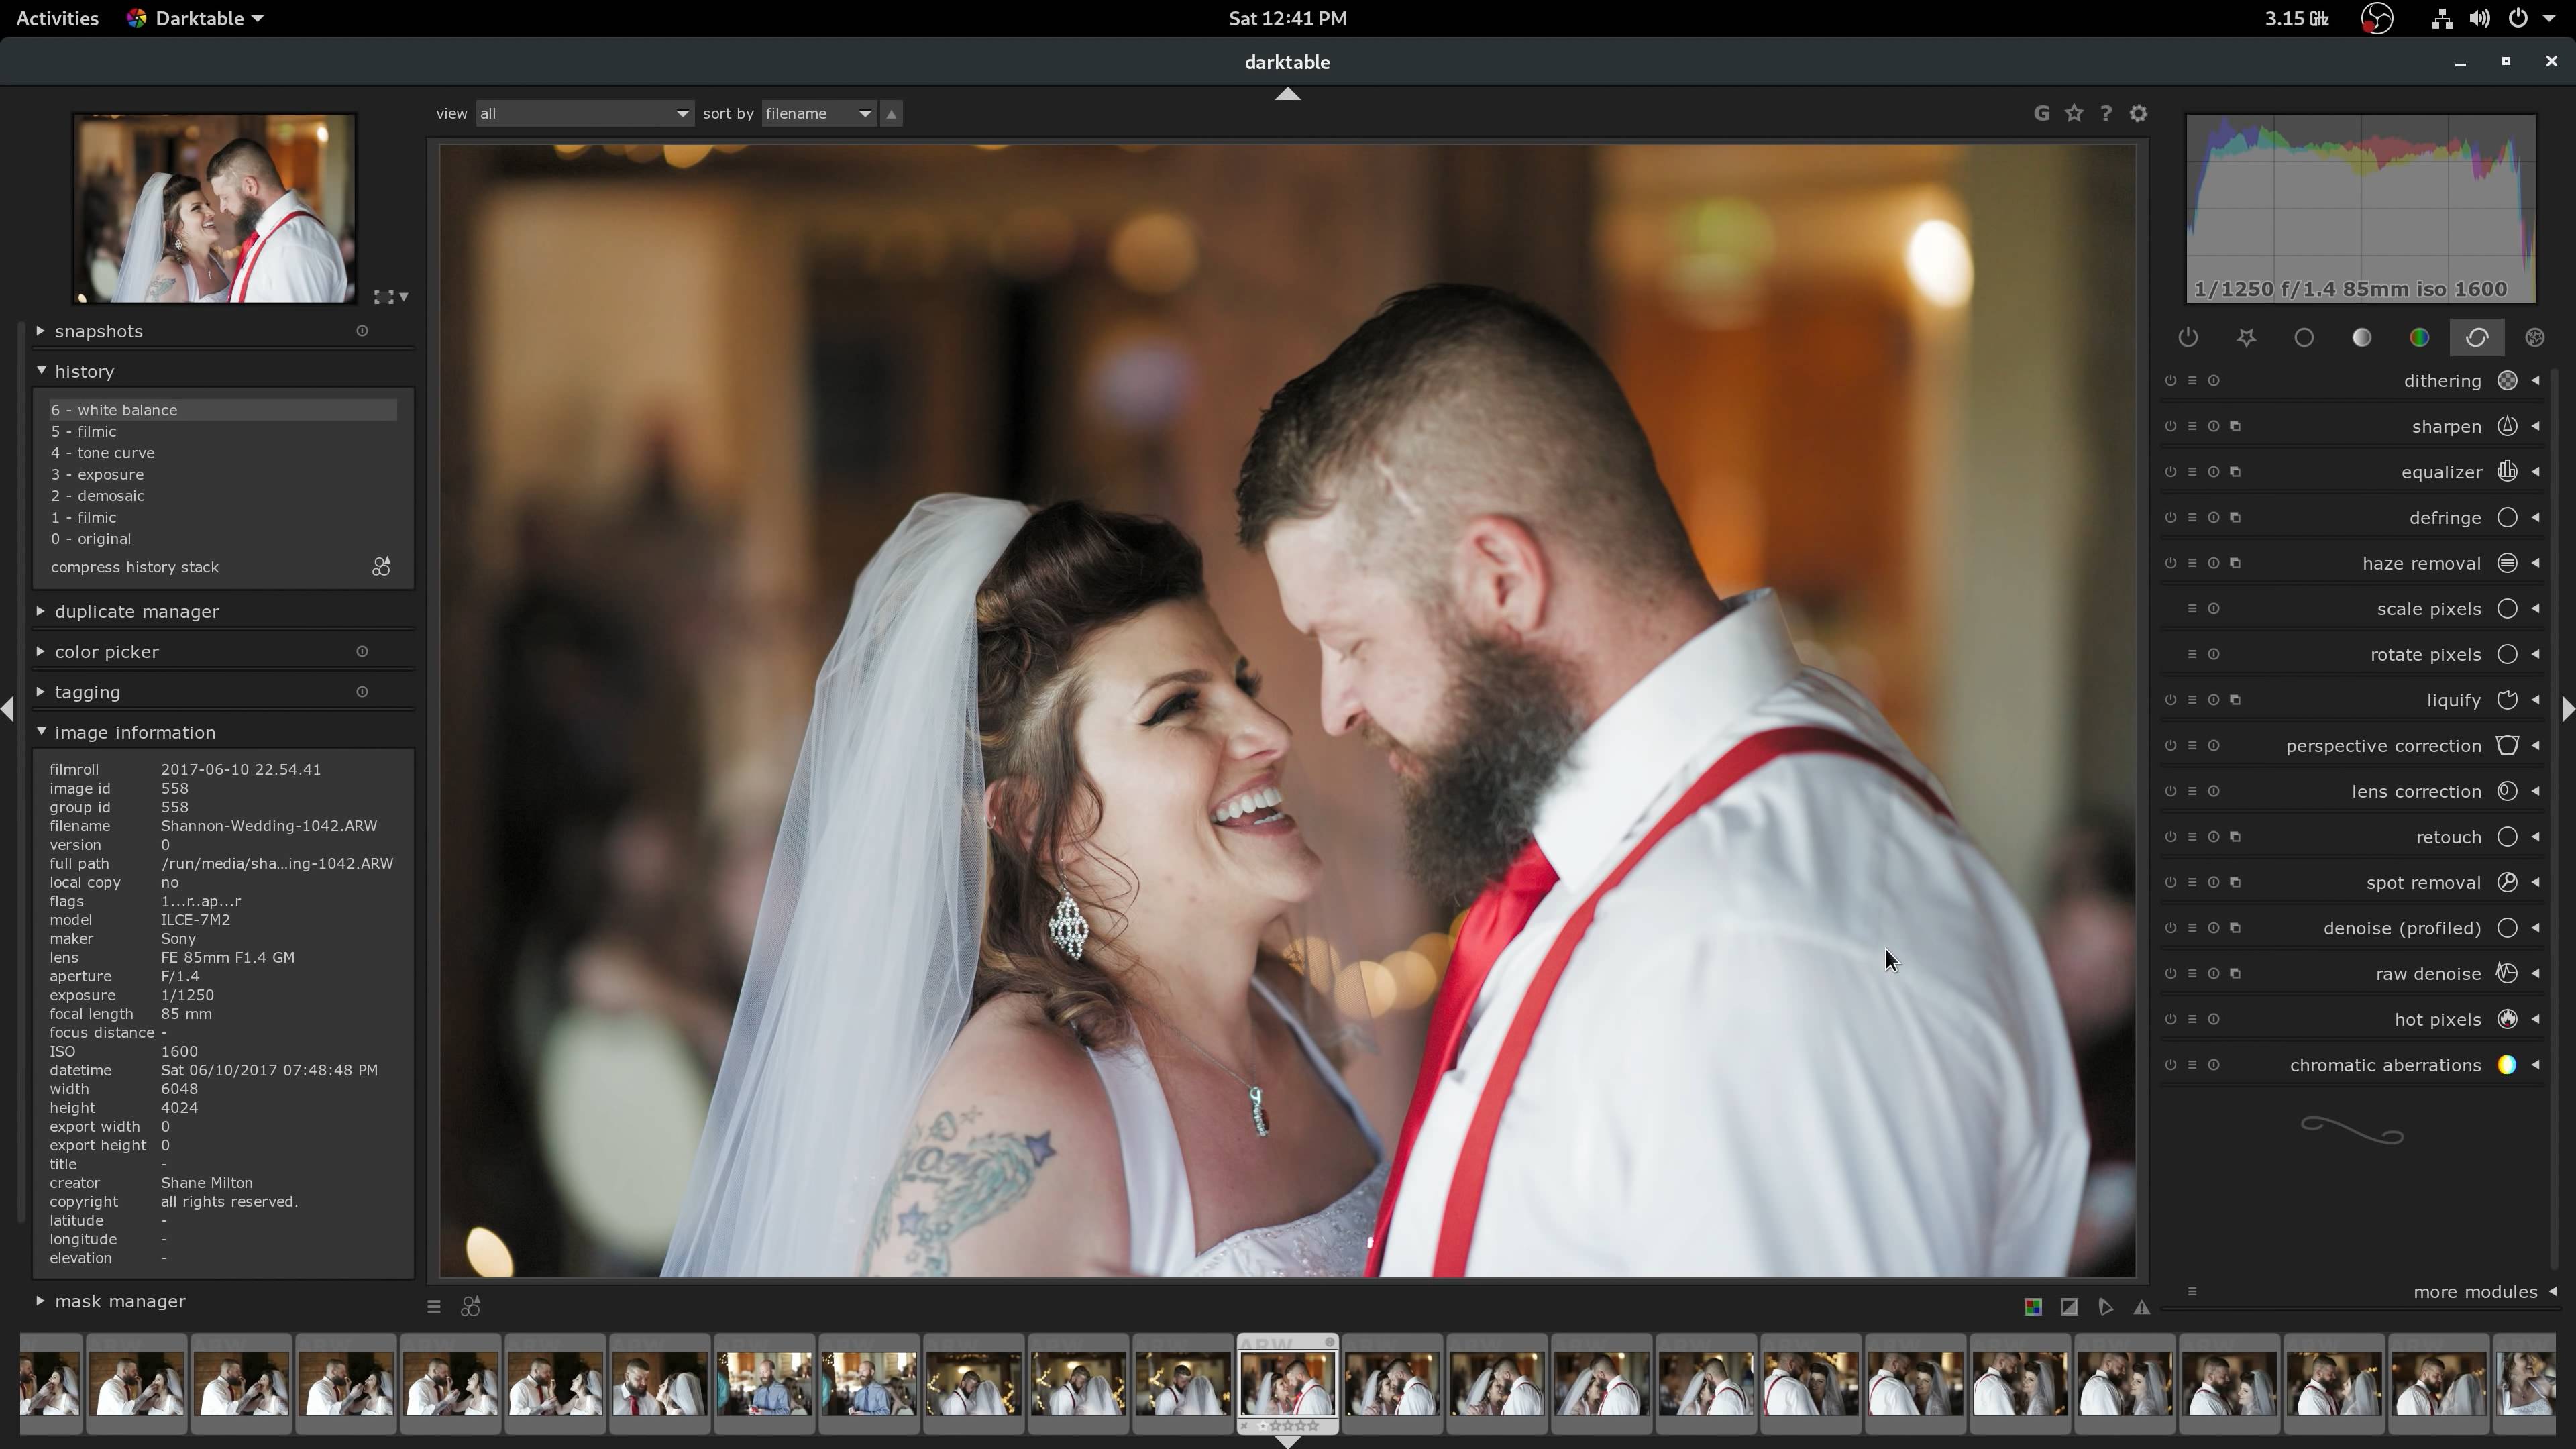
Task: Open the quick styles icon below the image
Action: (470, 1307)
